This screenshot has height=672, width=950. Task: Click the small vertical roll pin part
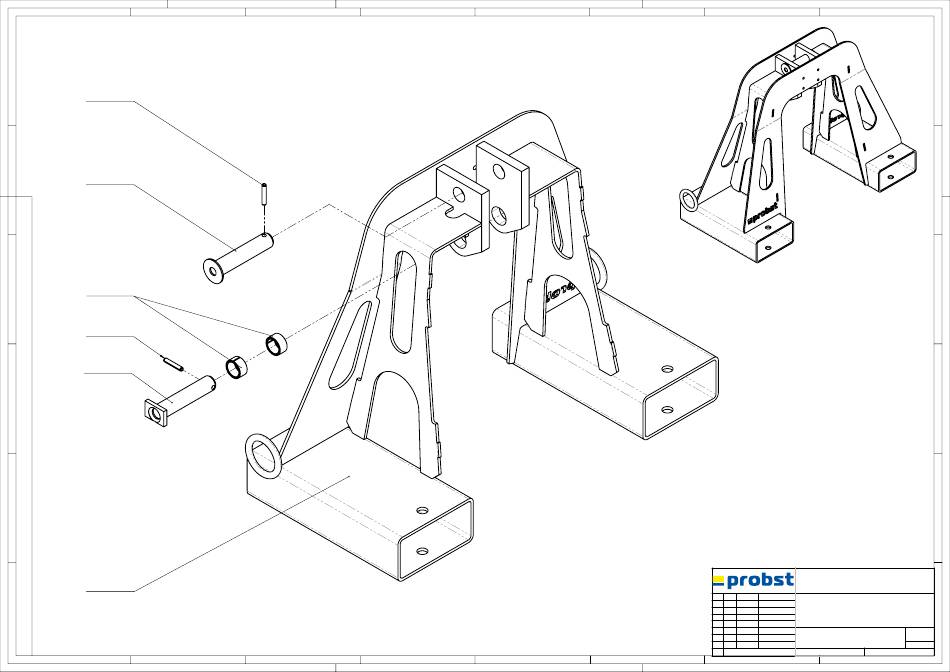[265, 194]
